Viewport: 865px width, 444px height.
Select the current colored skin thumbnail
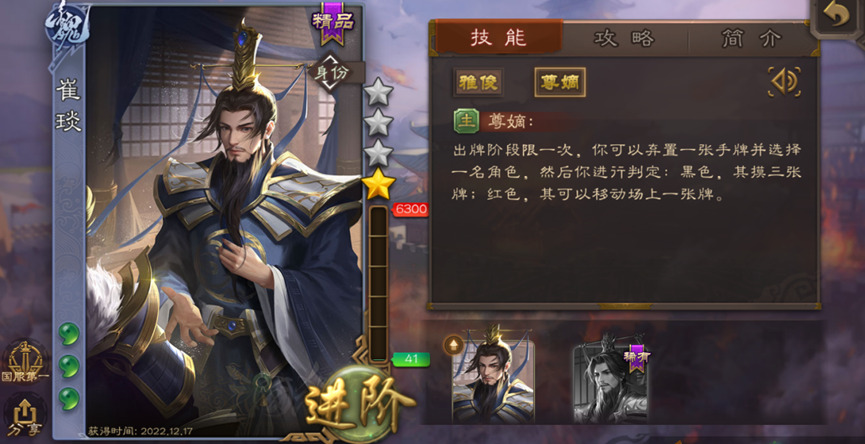(x=493, y=382)
